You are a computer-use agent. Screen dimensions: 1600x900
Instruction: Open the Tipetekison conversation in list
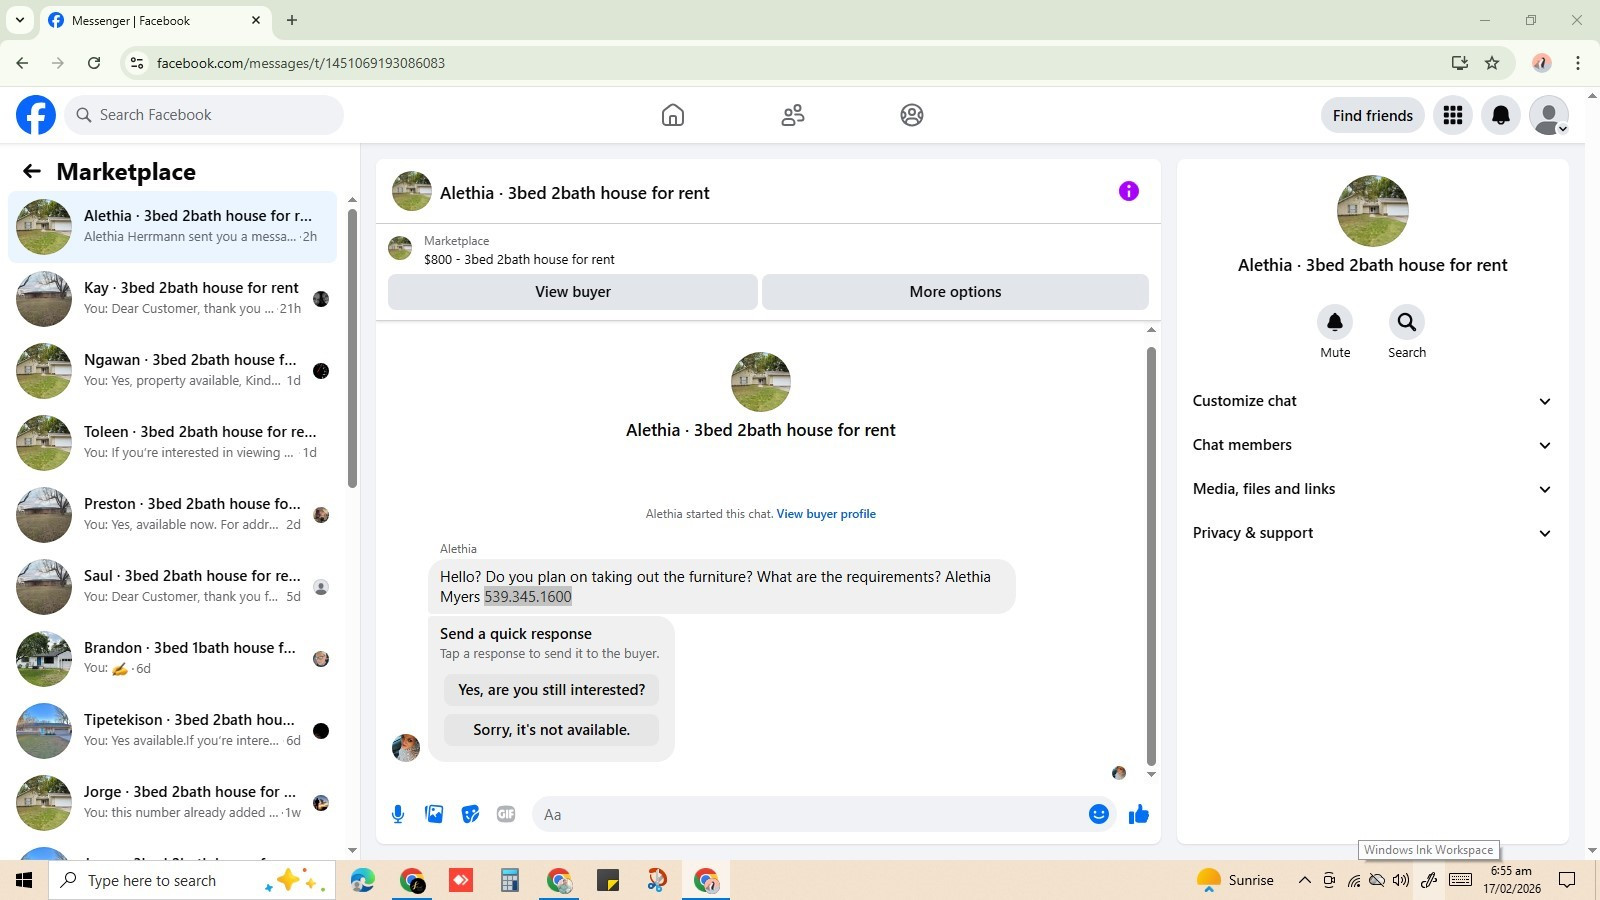coord(172,731)
